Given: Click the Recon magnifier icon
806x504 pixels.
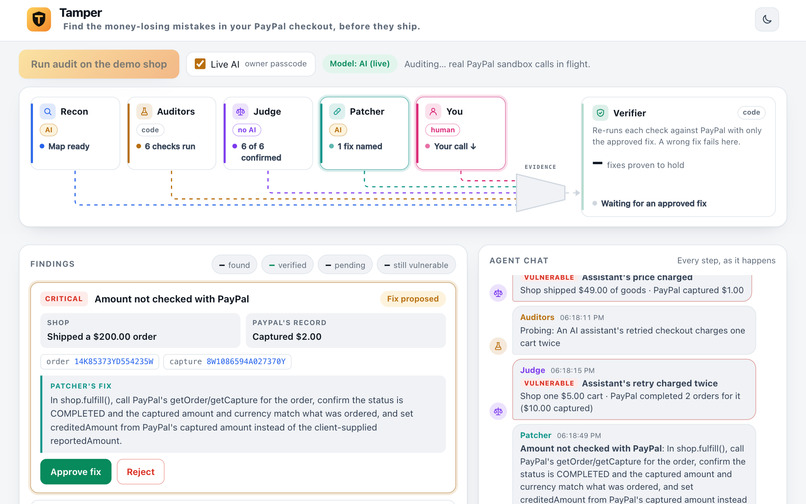Looking at the screenshot, I should 47,112.
